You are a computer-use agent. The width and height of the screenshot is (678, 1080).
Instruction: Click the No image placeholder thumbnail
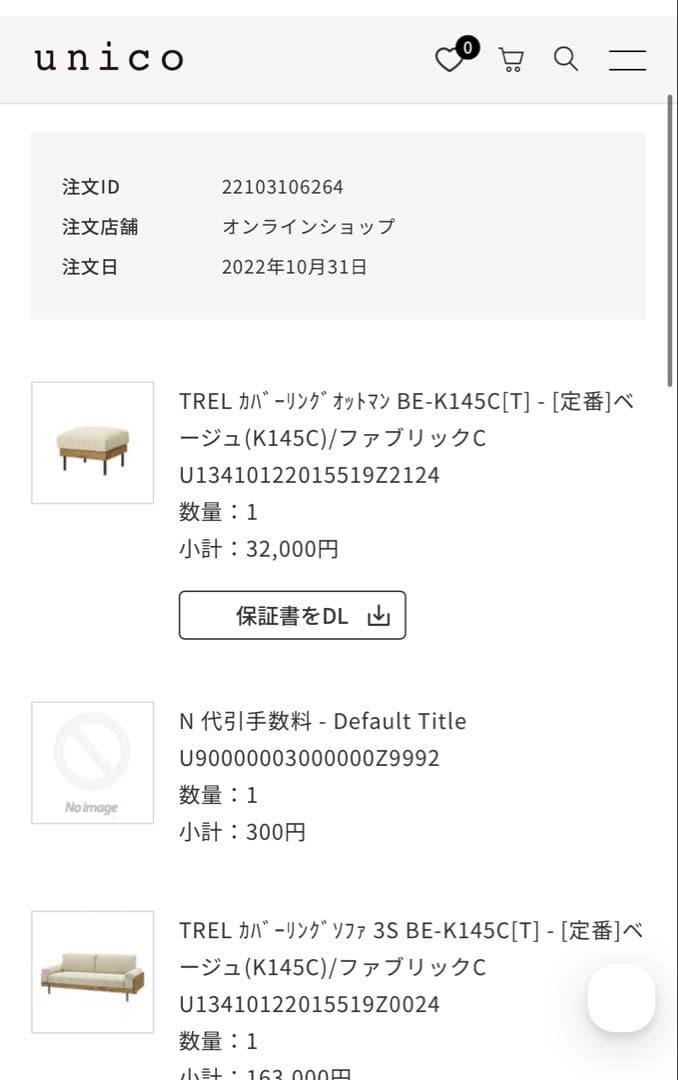coord(93,763)
